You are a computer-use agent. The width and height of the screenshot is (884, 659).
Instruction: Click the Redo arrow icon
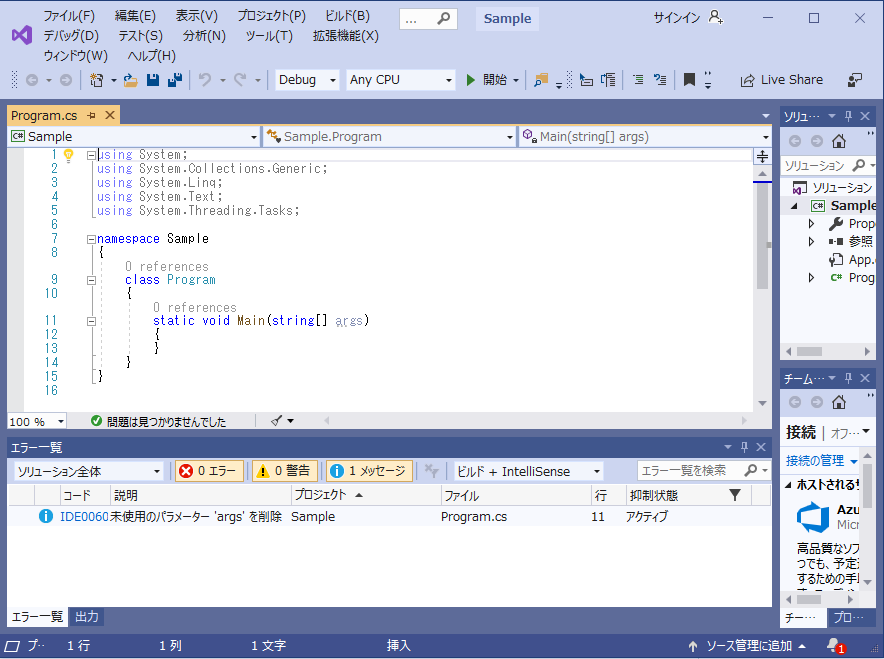pos(240,80)
